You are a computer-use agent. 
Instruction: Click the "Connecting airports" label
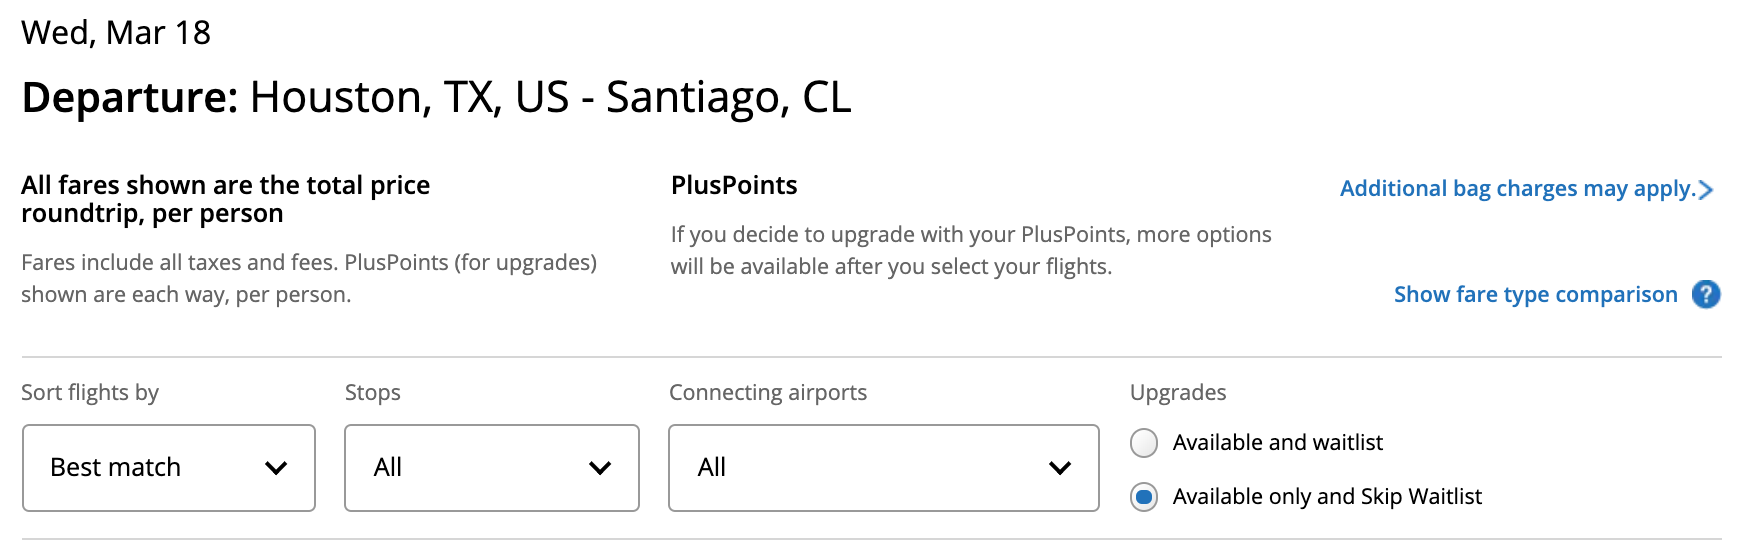tap(767, 393)
